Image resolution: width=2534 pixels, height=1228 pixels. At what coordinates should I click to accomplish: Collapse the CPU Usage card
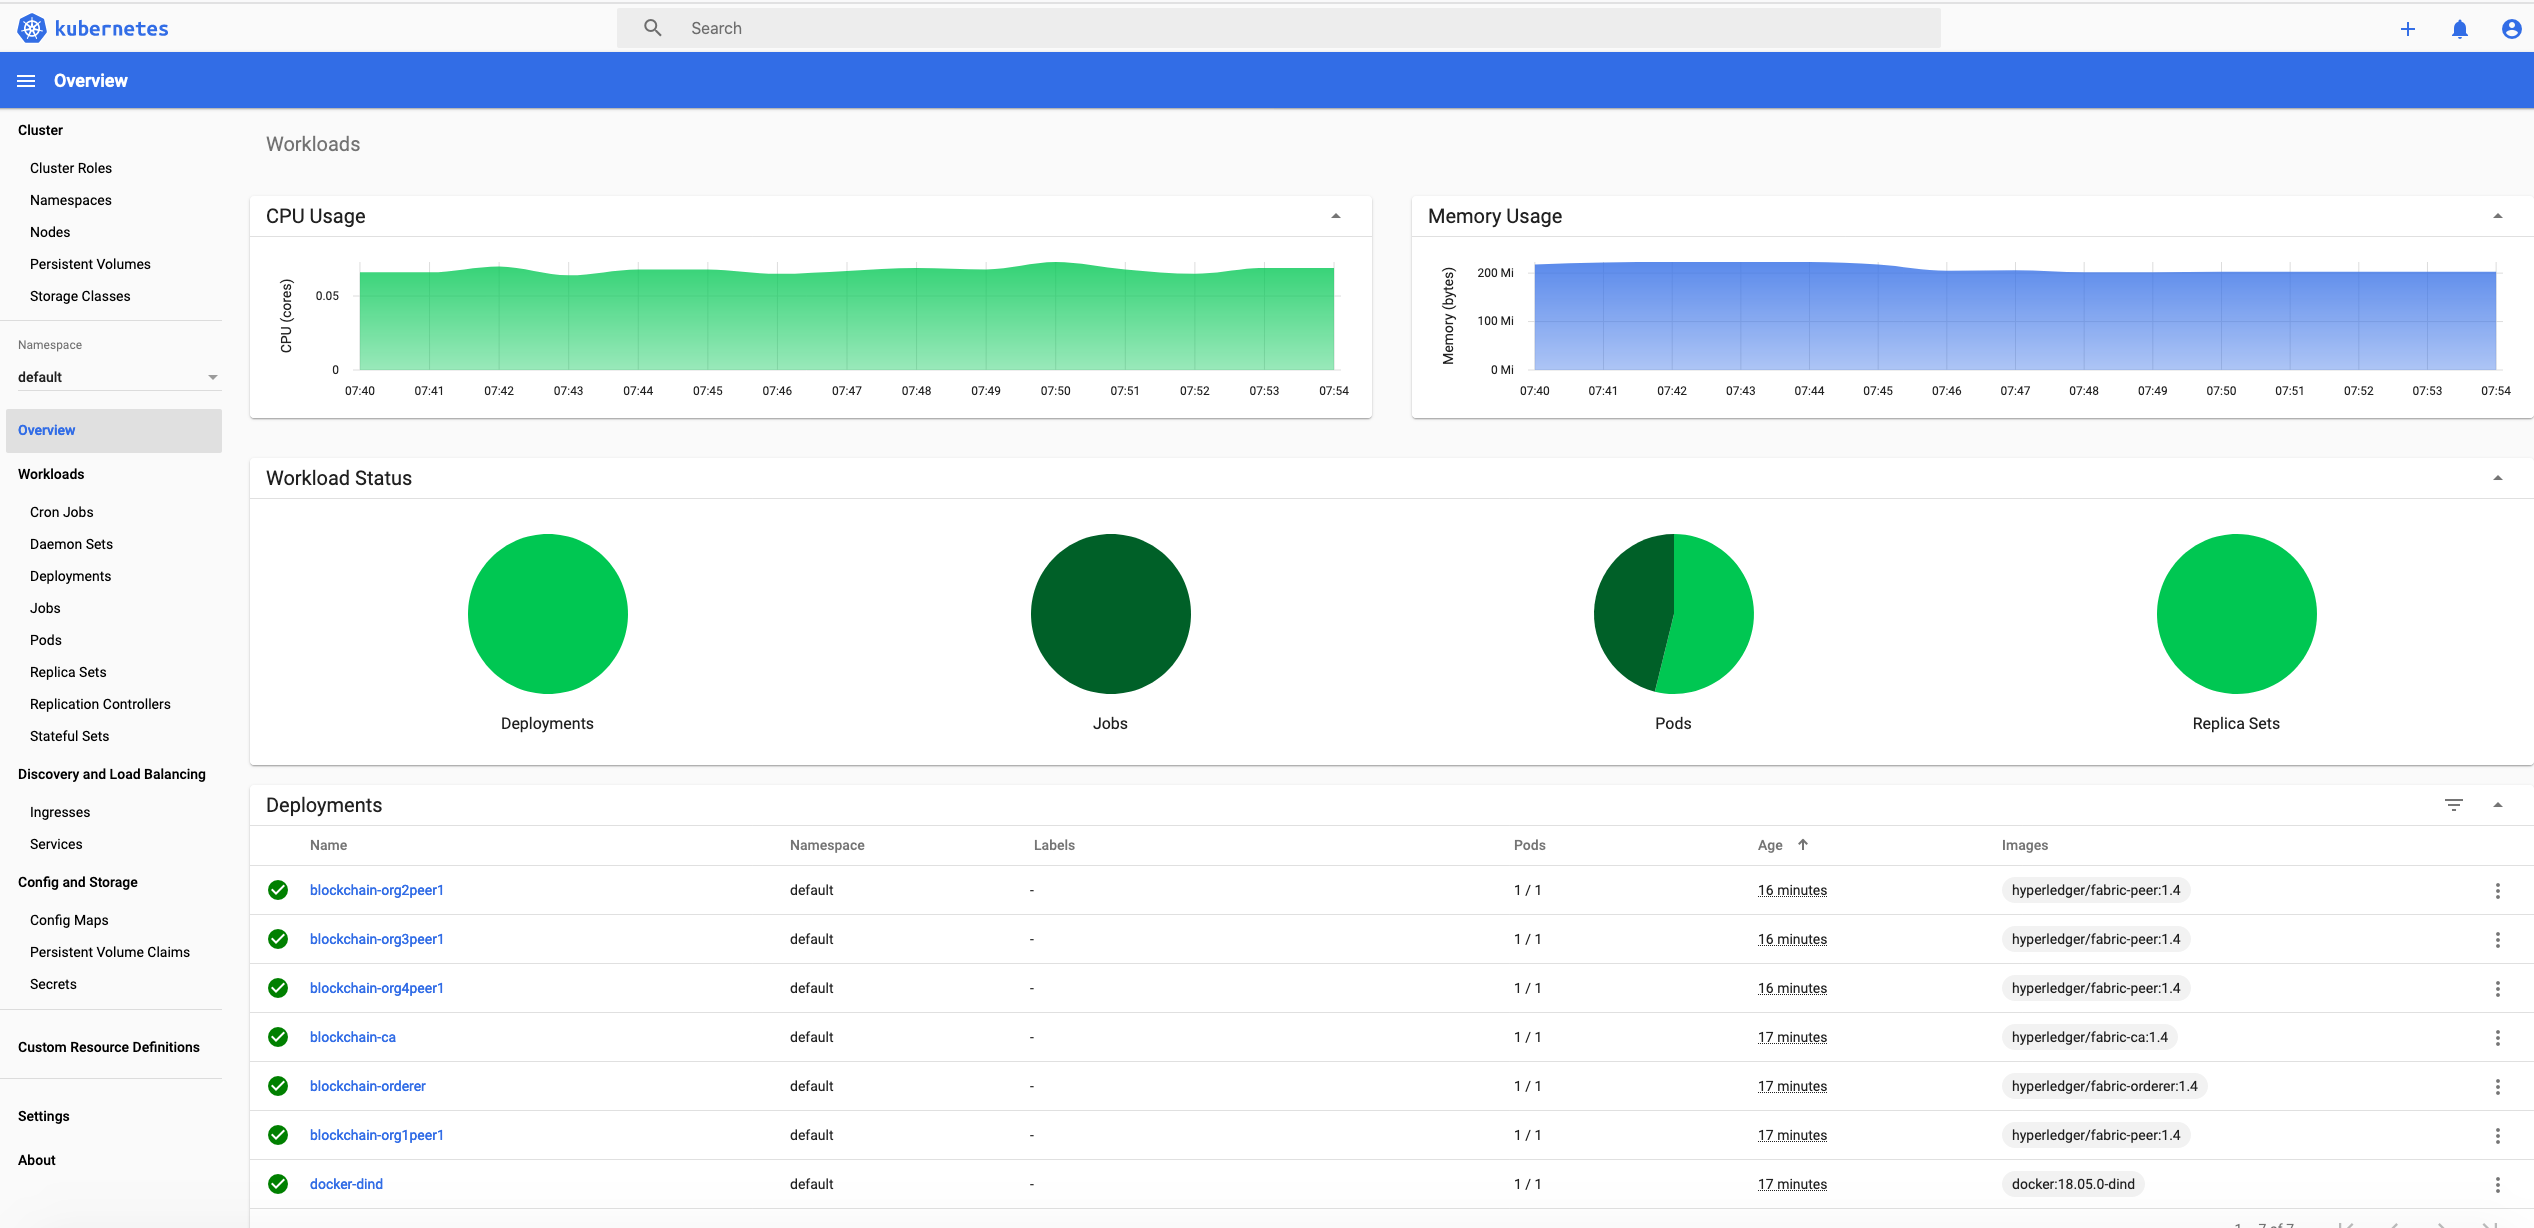pyautogui.click(x=1336, y=216)
